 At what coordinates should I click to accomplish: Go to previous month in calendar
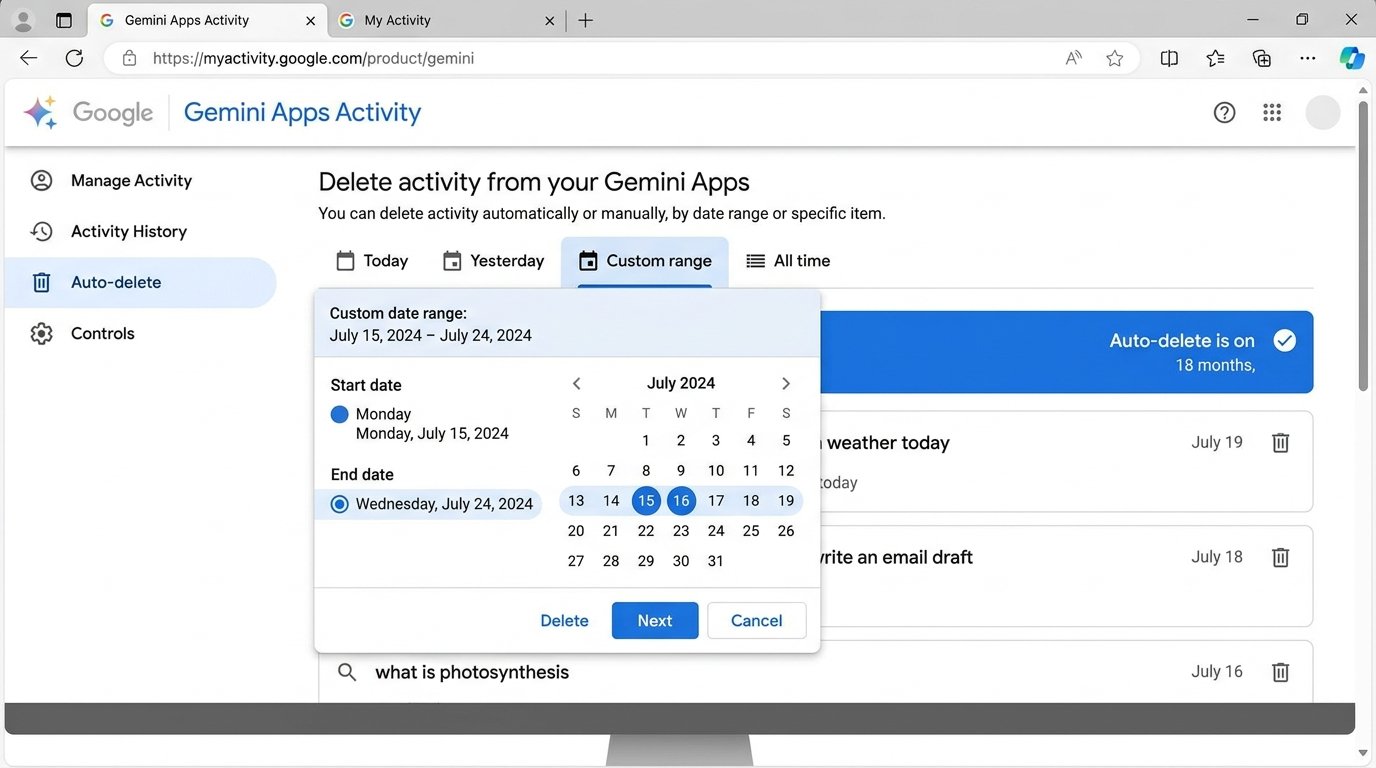(x=576, y=383)
